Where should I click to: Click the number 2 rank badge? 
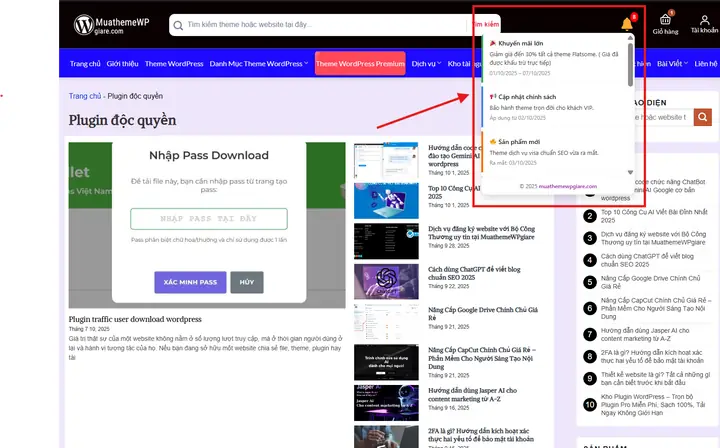590,216
